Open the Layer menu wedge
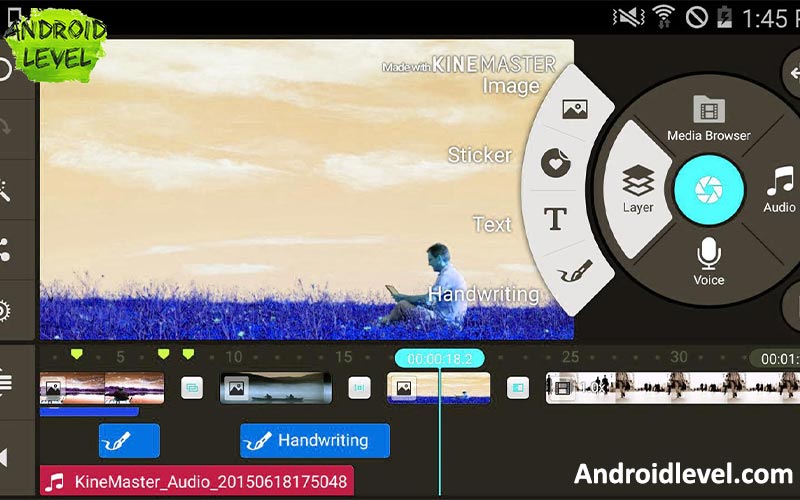Image resolution: width=800 pixels, height=500 pixels. pos(638,189)
